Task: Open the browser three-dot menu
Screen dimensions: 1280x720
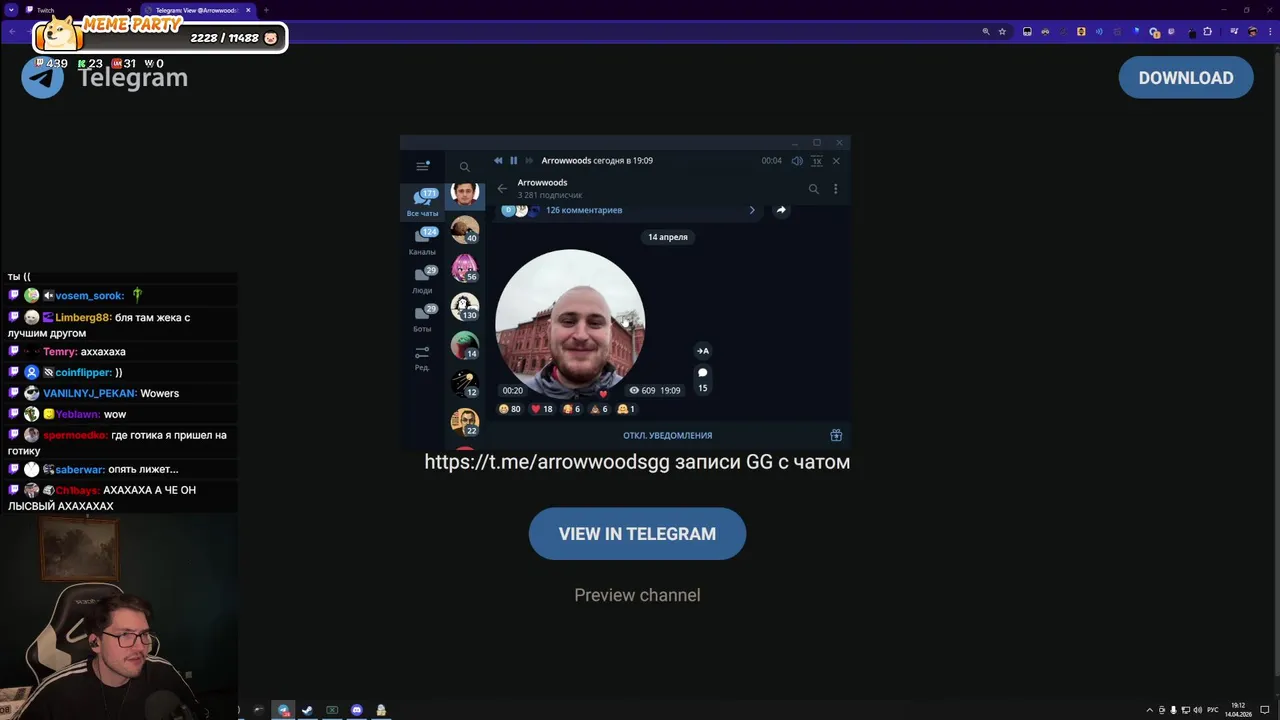Action: [1269, 32]
